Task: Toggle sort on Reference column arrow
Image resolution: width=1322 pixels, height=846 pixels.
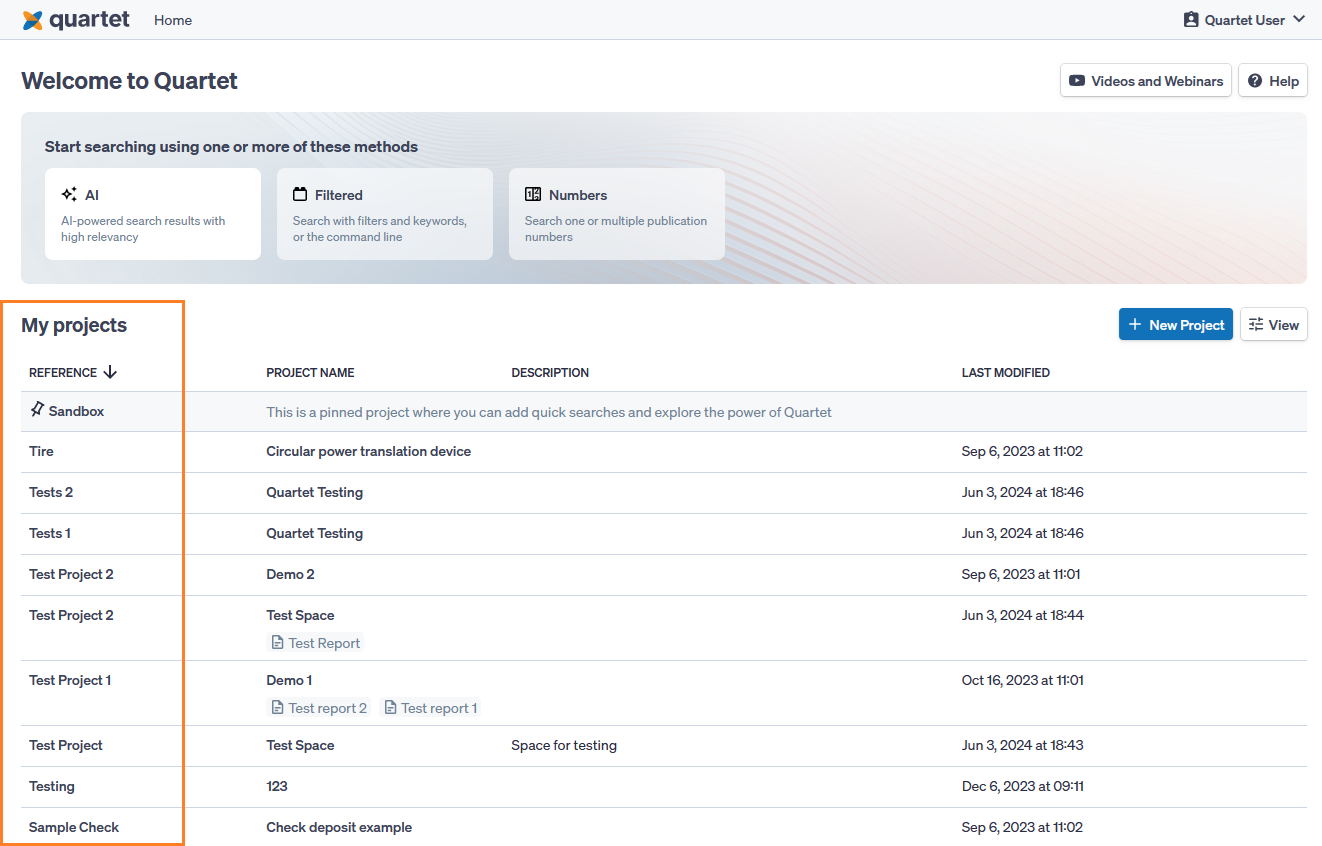Action: tap(110, 372)
